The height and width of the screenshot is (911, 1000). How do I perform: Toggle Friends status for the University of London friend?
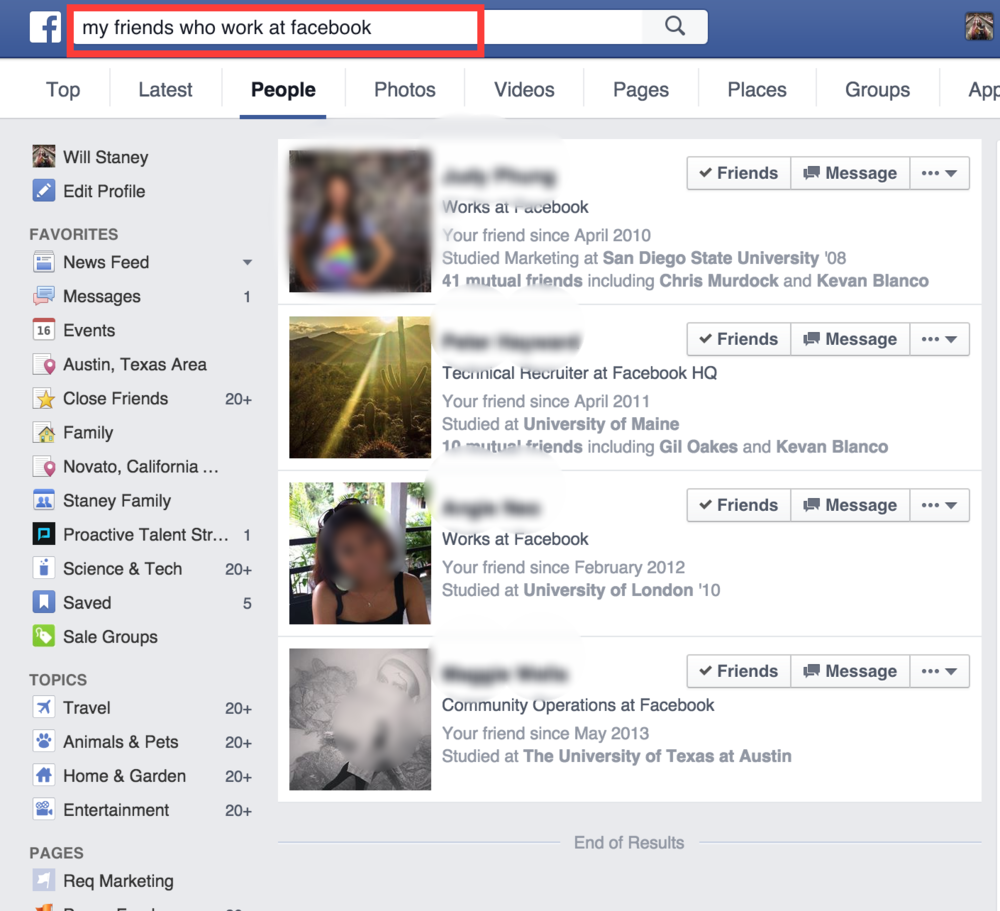tap(739, 505)
